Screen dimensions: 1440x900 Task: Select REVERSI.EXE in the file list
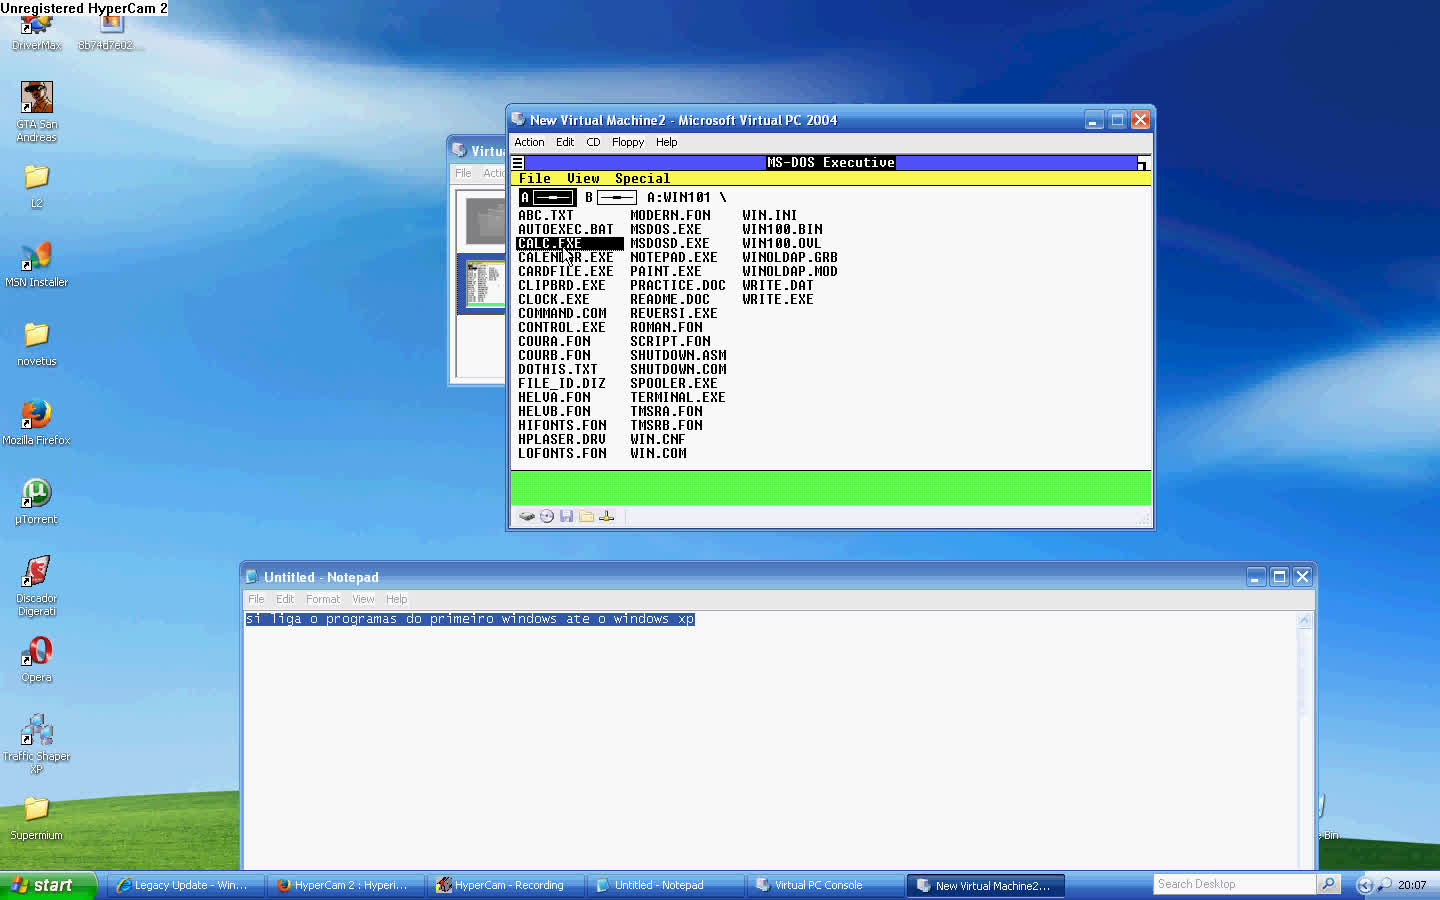pyautogui.click(x=673, y=313)
